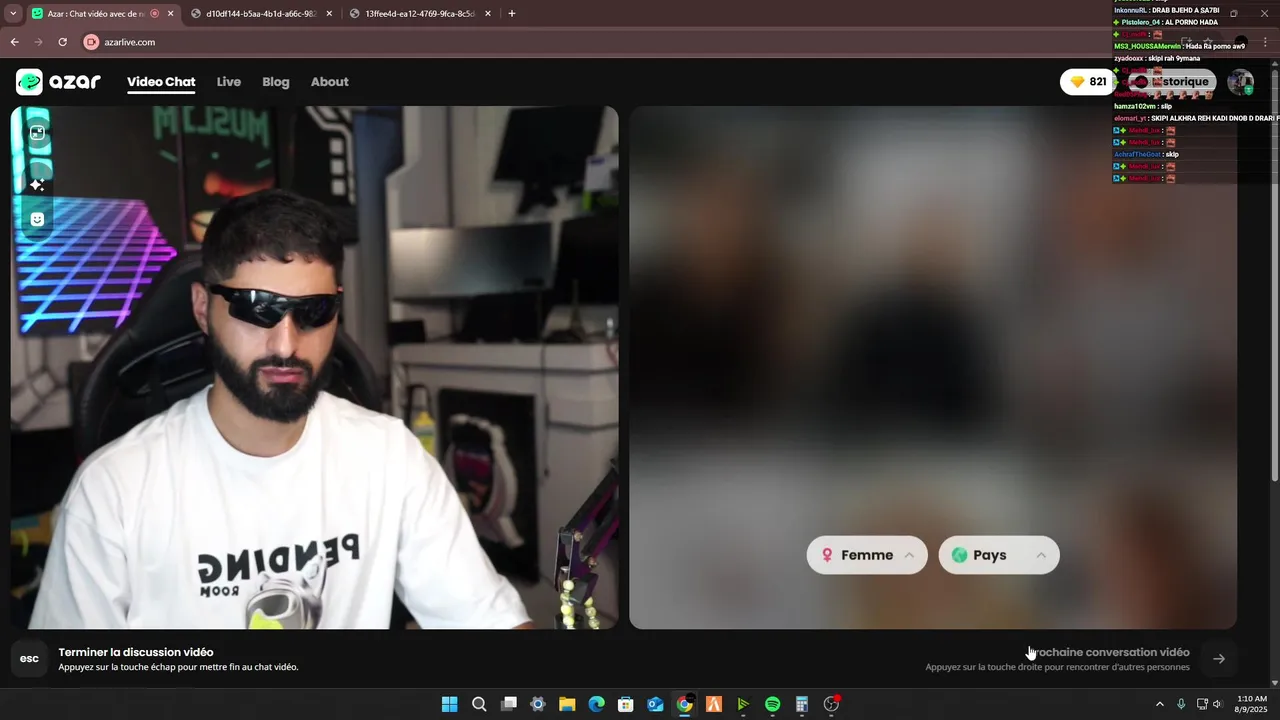Open the sparkle effects icon on self video
Screen dimensions: 1280x720
(37, 185)
